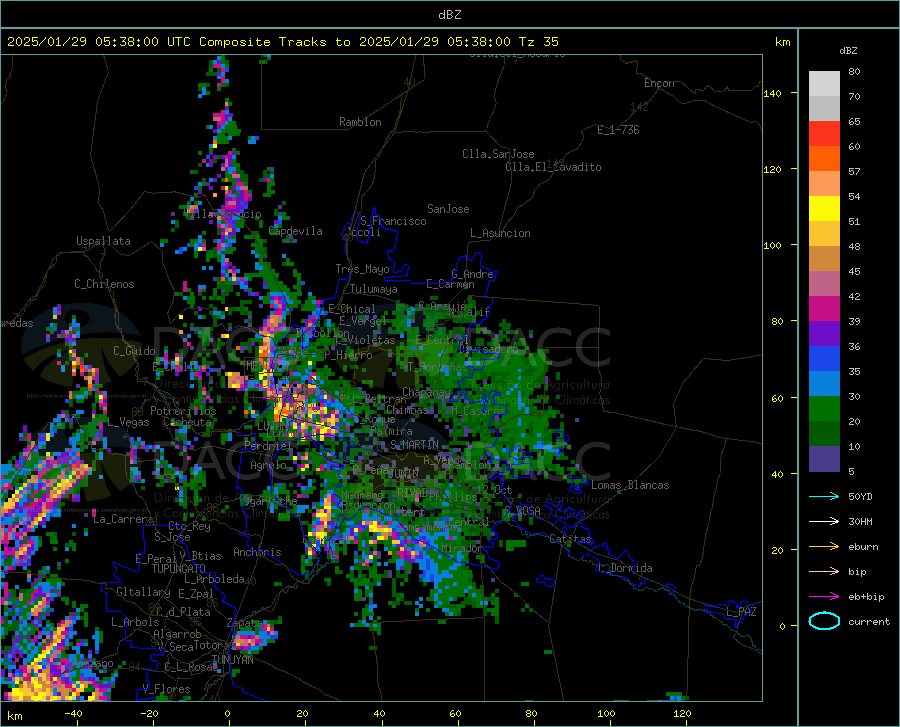
Task: Click the 'Clla.El_Cavadito' map label
Action: click(x=553, y=167)
